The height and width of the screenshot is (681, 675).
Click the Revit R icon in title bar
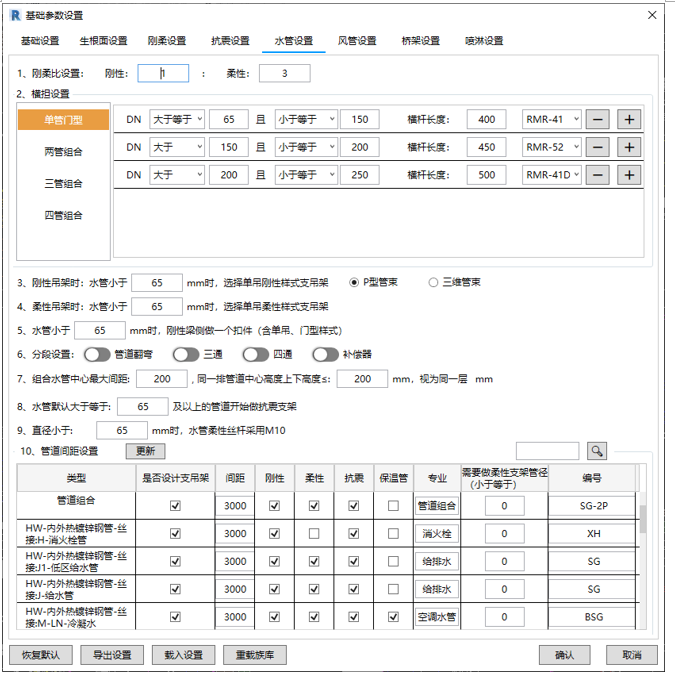tap(16, 15)
